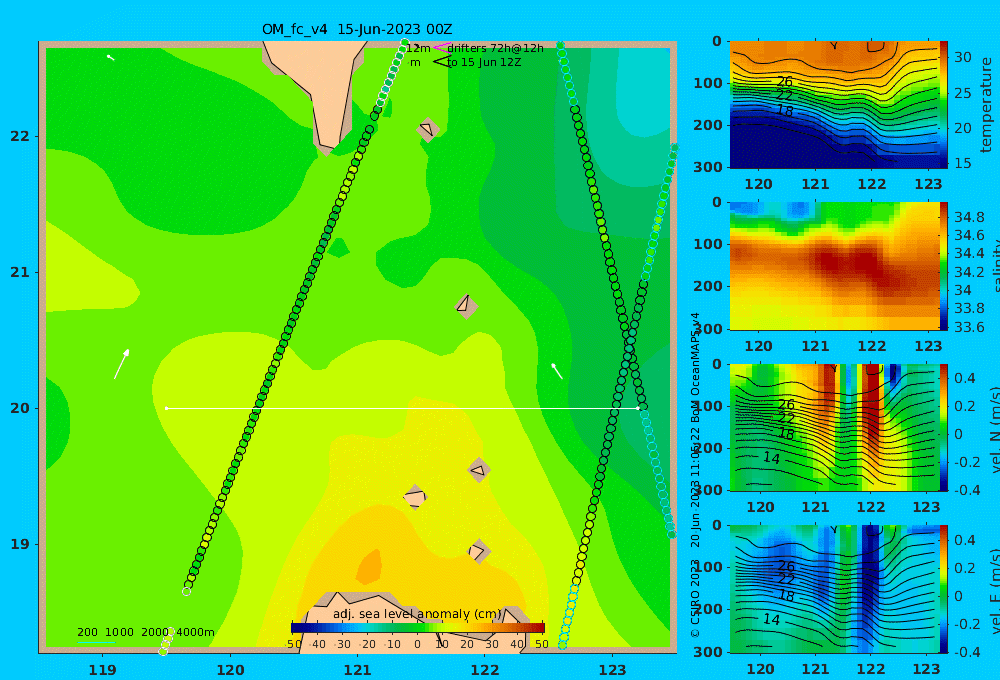Image resolution: width=1000 pixels, height=680 pixels.
Task: Click the 14 contour label in vel. N panel
Action: 772,458
